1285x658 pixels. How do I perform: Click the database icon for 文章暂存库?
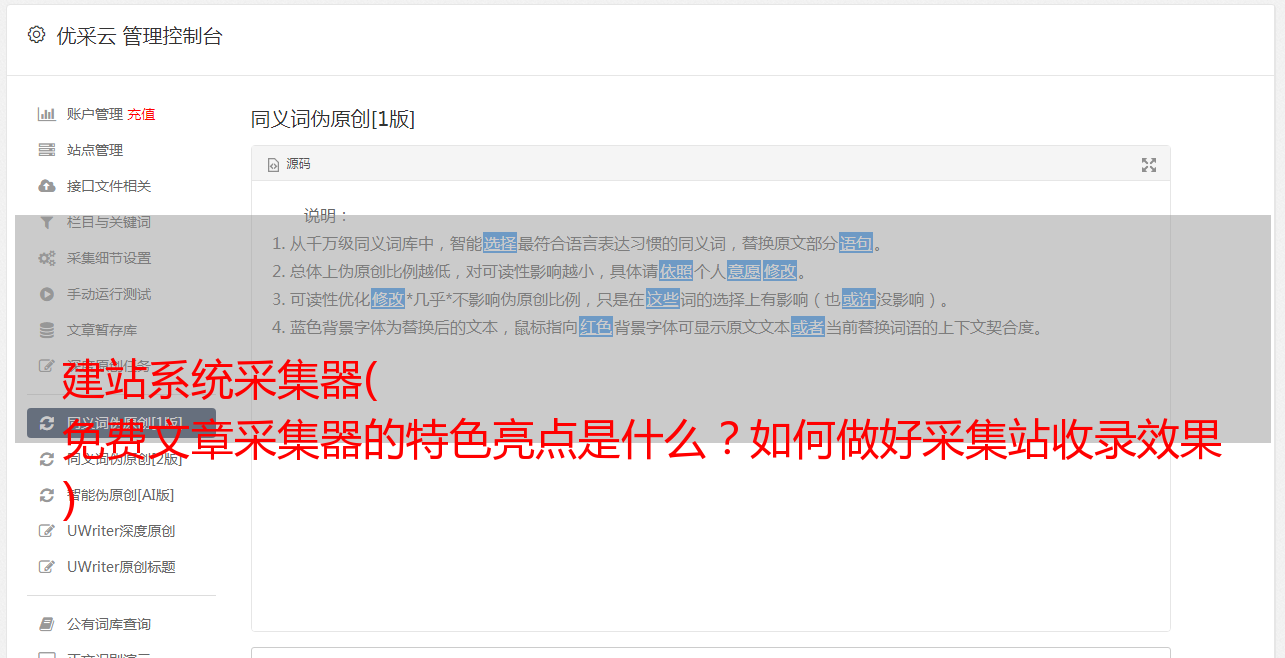click(46, 330)
